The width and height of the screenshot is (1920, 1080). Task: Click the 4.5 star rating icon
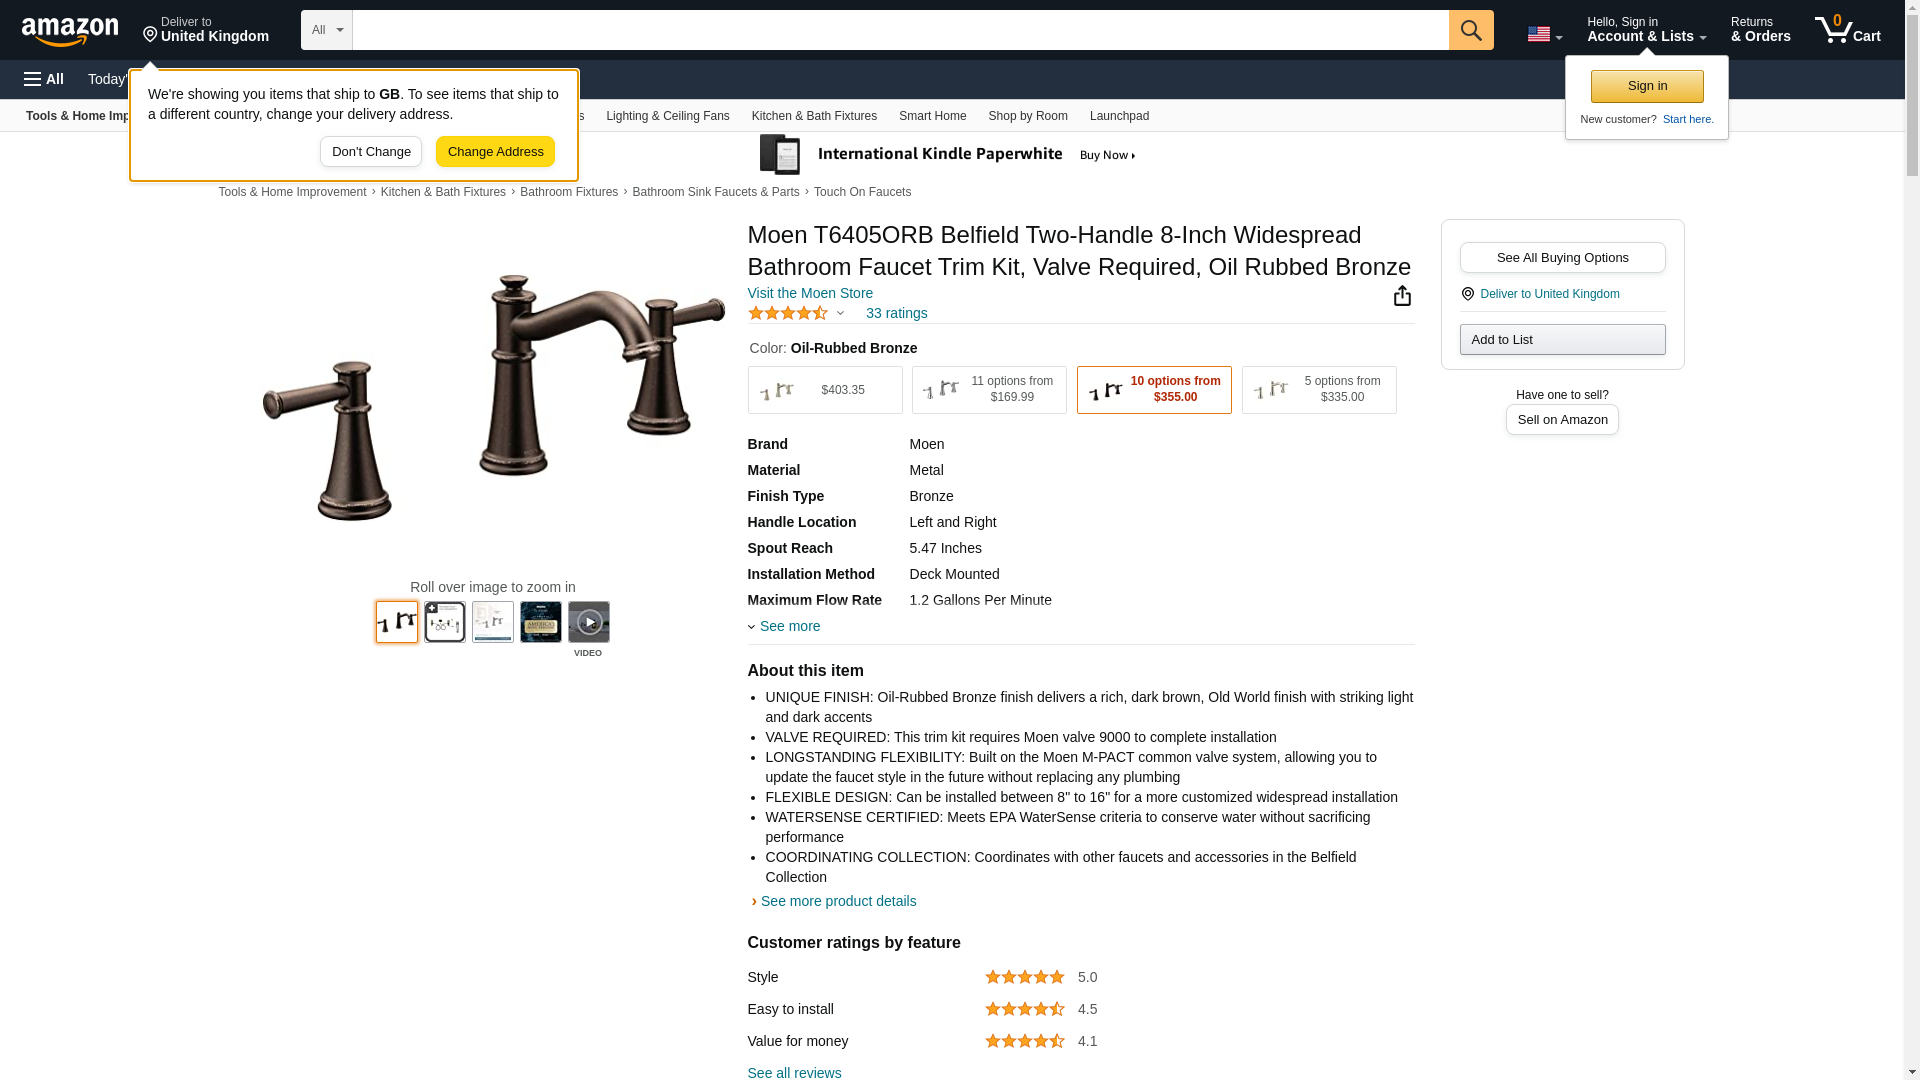(788, 313)
